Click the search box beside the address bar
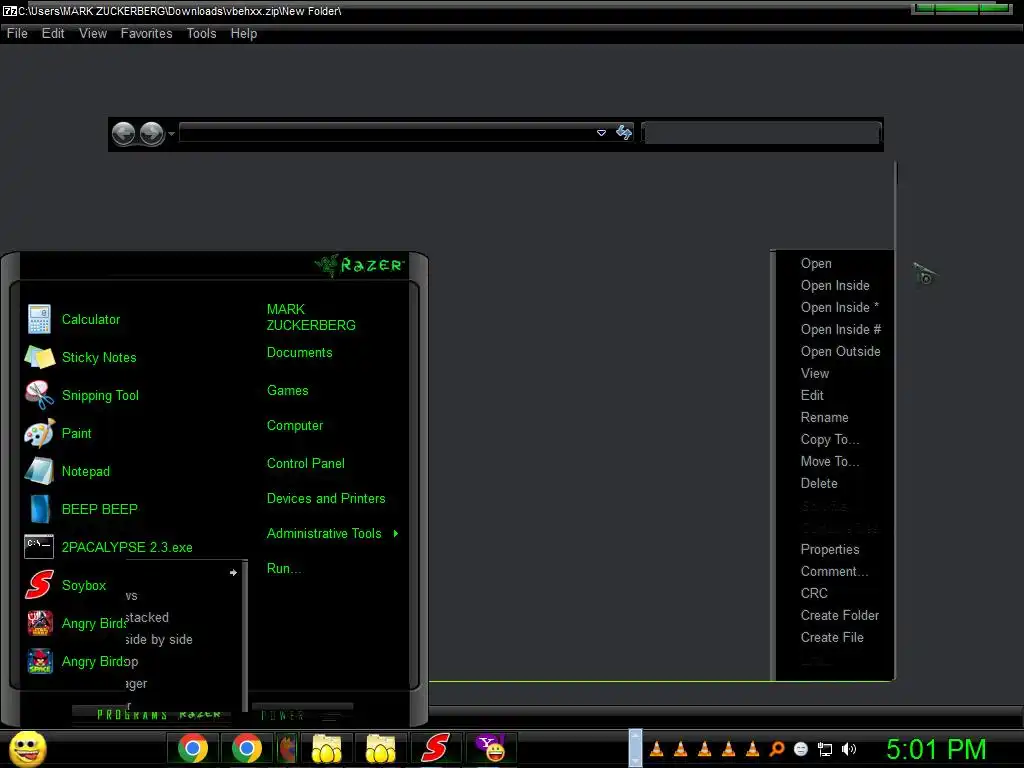1024x768 pixels. point(761,133)
